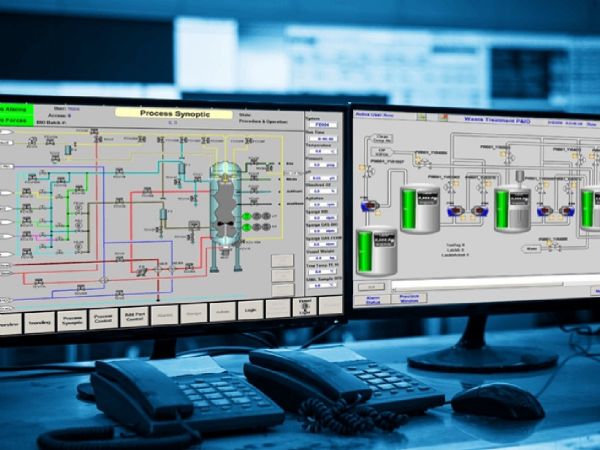Click the green level bar of second tank

coord(407,208)
